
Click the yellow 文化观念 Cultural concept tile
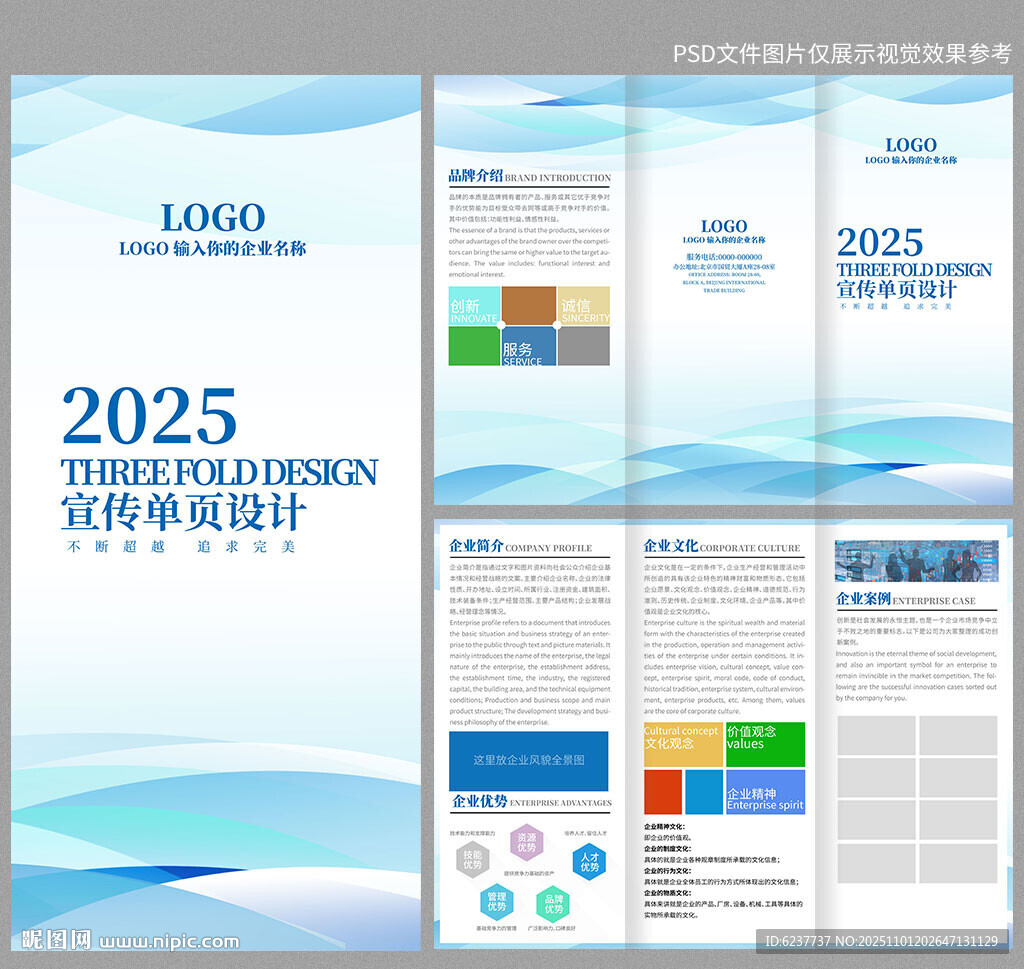point(683,744)
